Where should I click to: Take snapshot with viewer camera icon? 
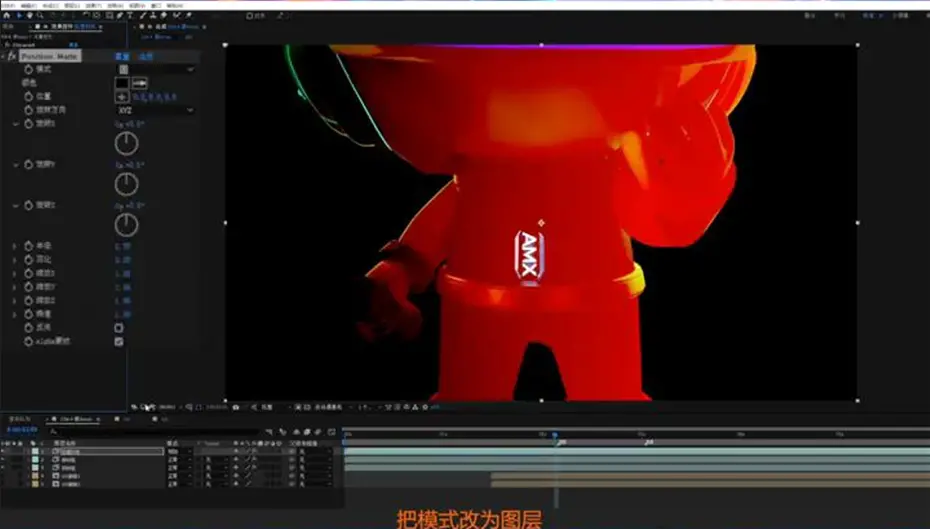236,407
